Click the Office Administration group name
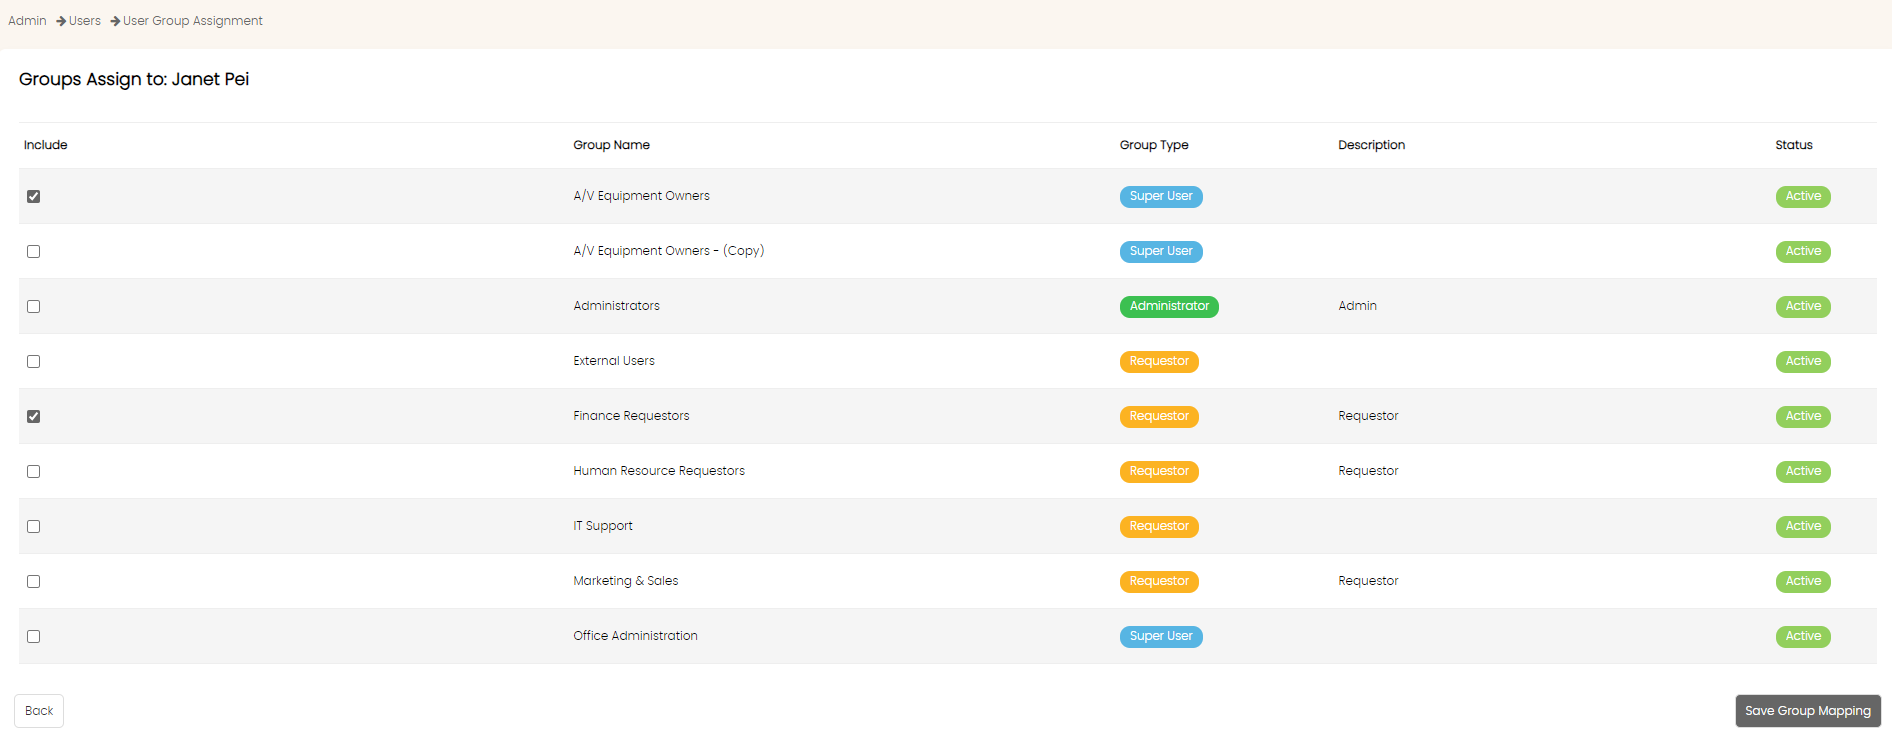The image size is (1892, 741). tap(636, 636)
